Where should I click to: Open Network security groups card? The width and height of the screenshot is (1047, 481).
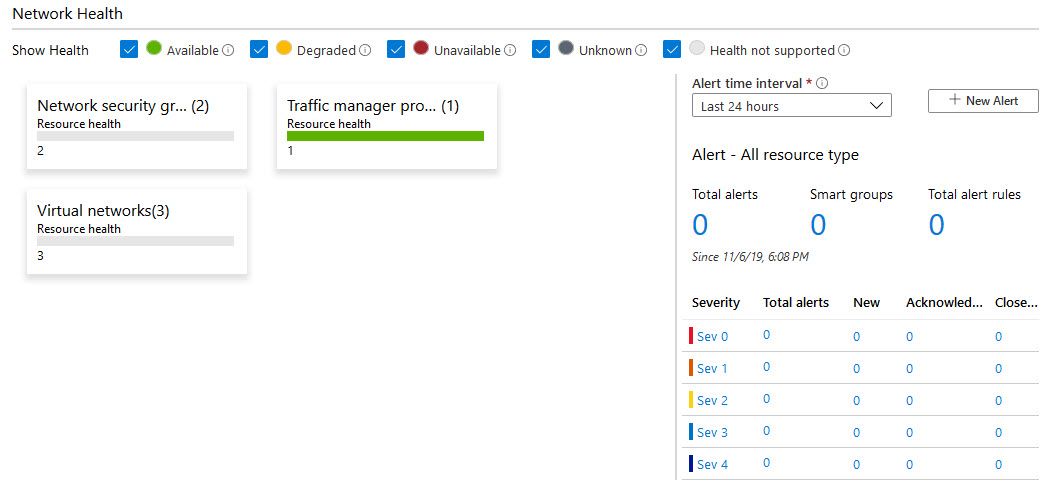pyautogui.click(x=137, y=126)
